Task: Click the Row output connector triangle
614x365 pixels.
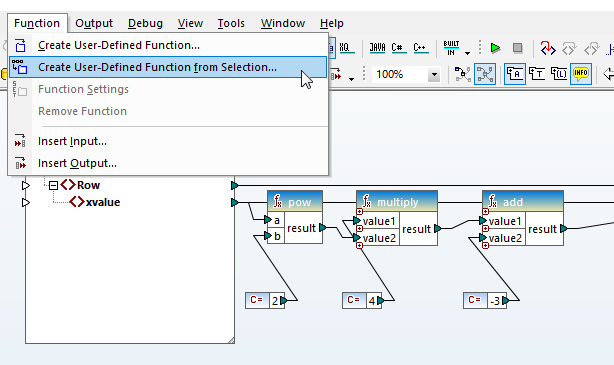Action: click(x=235, y=185)
